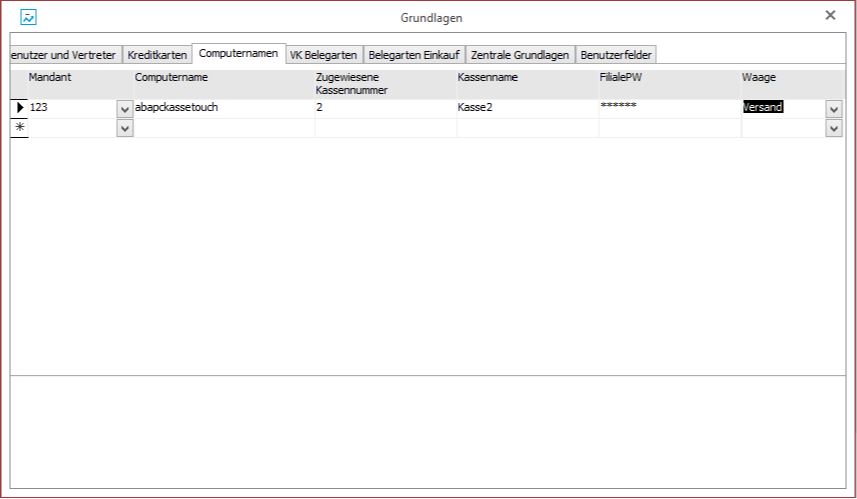
Task: Edit the Kassenname field containing Kasse2
Action: click(525, 108)
